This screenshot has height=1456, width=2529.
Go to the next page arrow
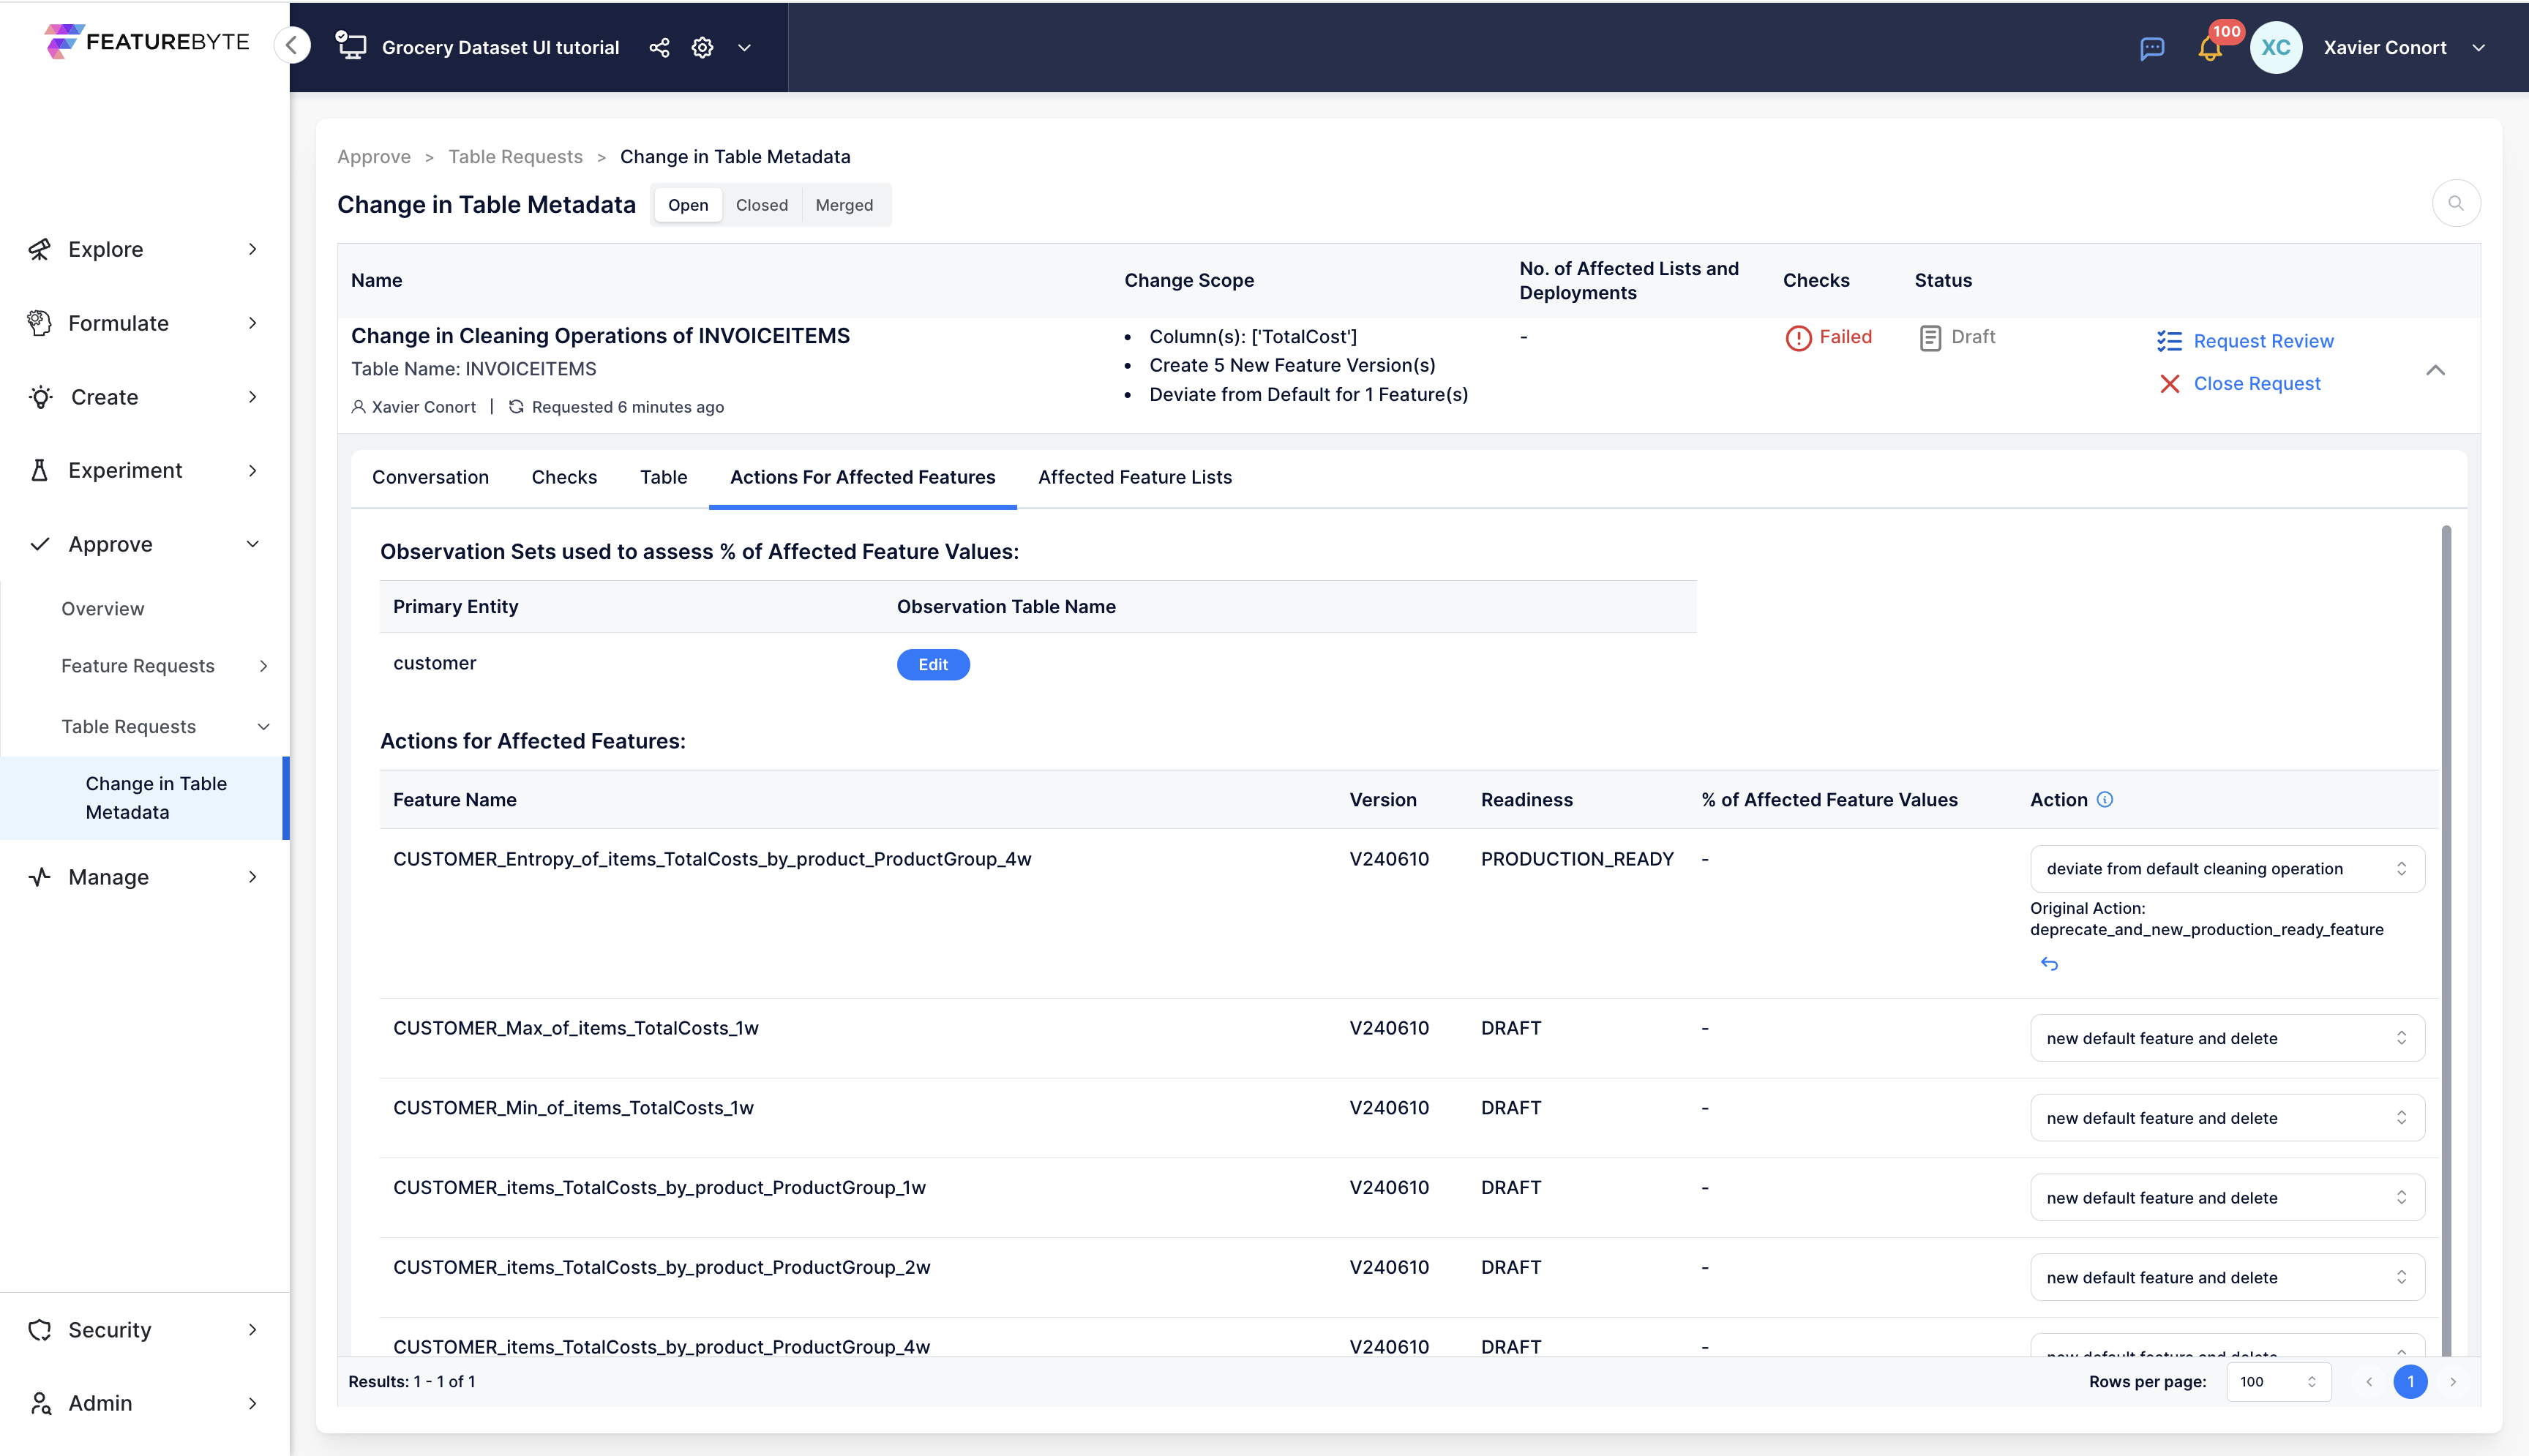point(2452,1381)
